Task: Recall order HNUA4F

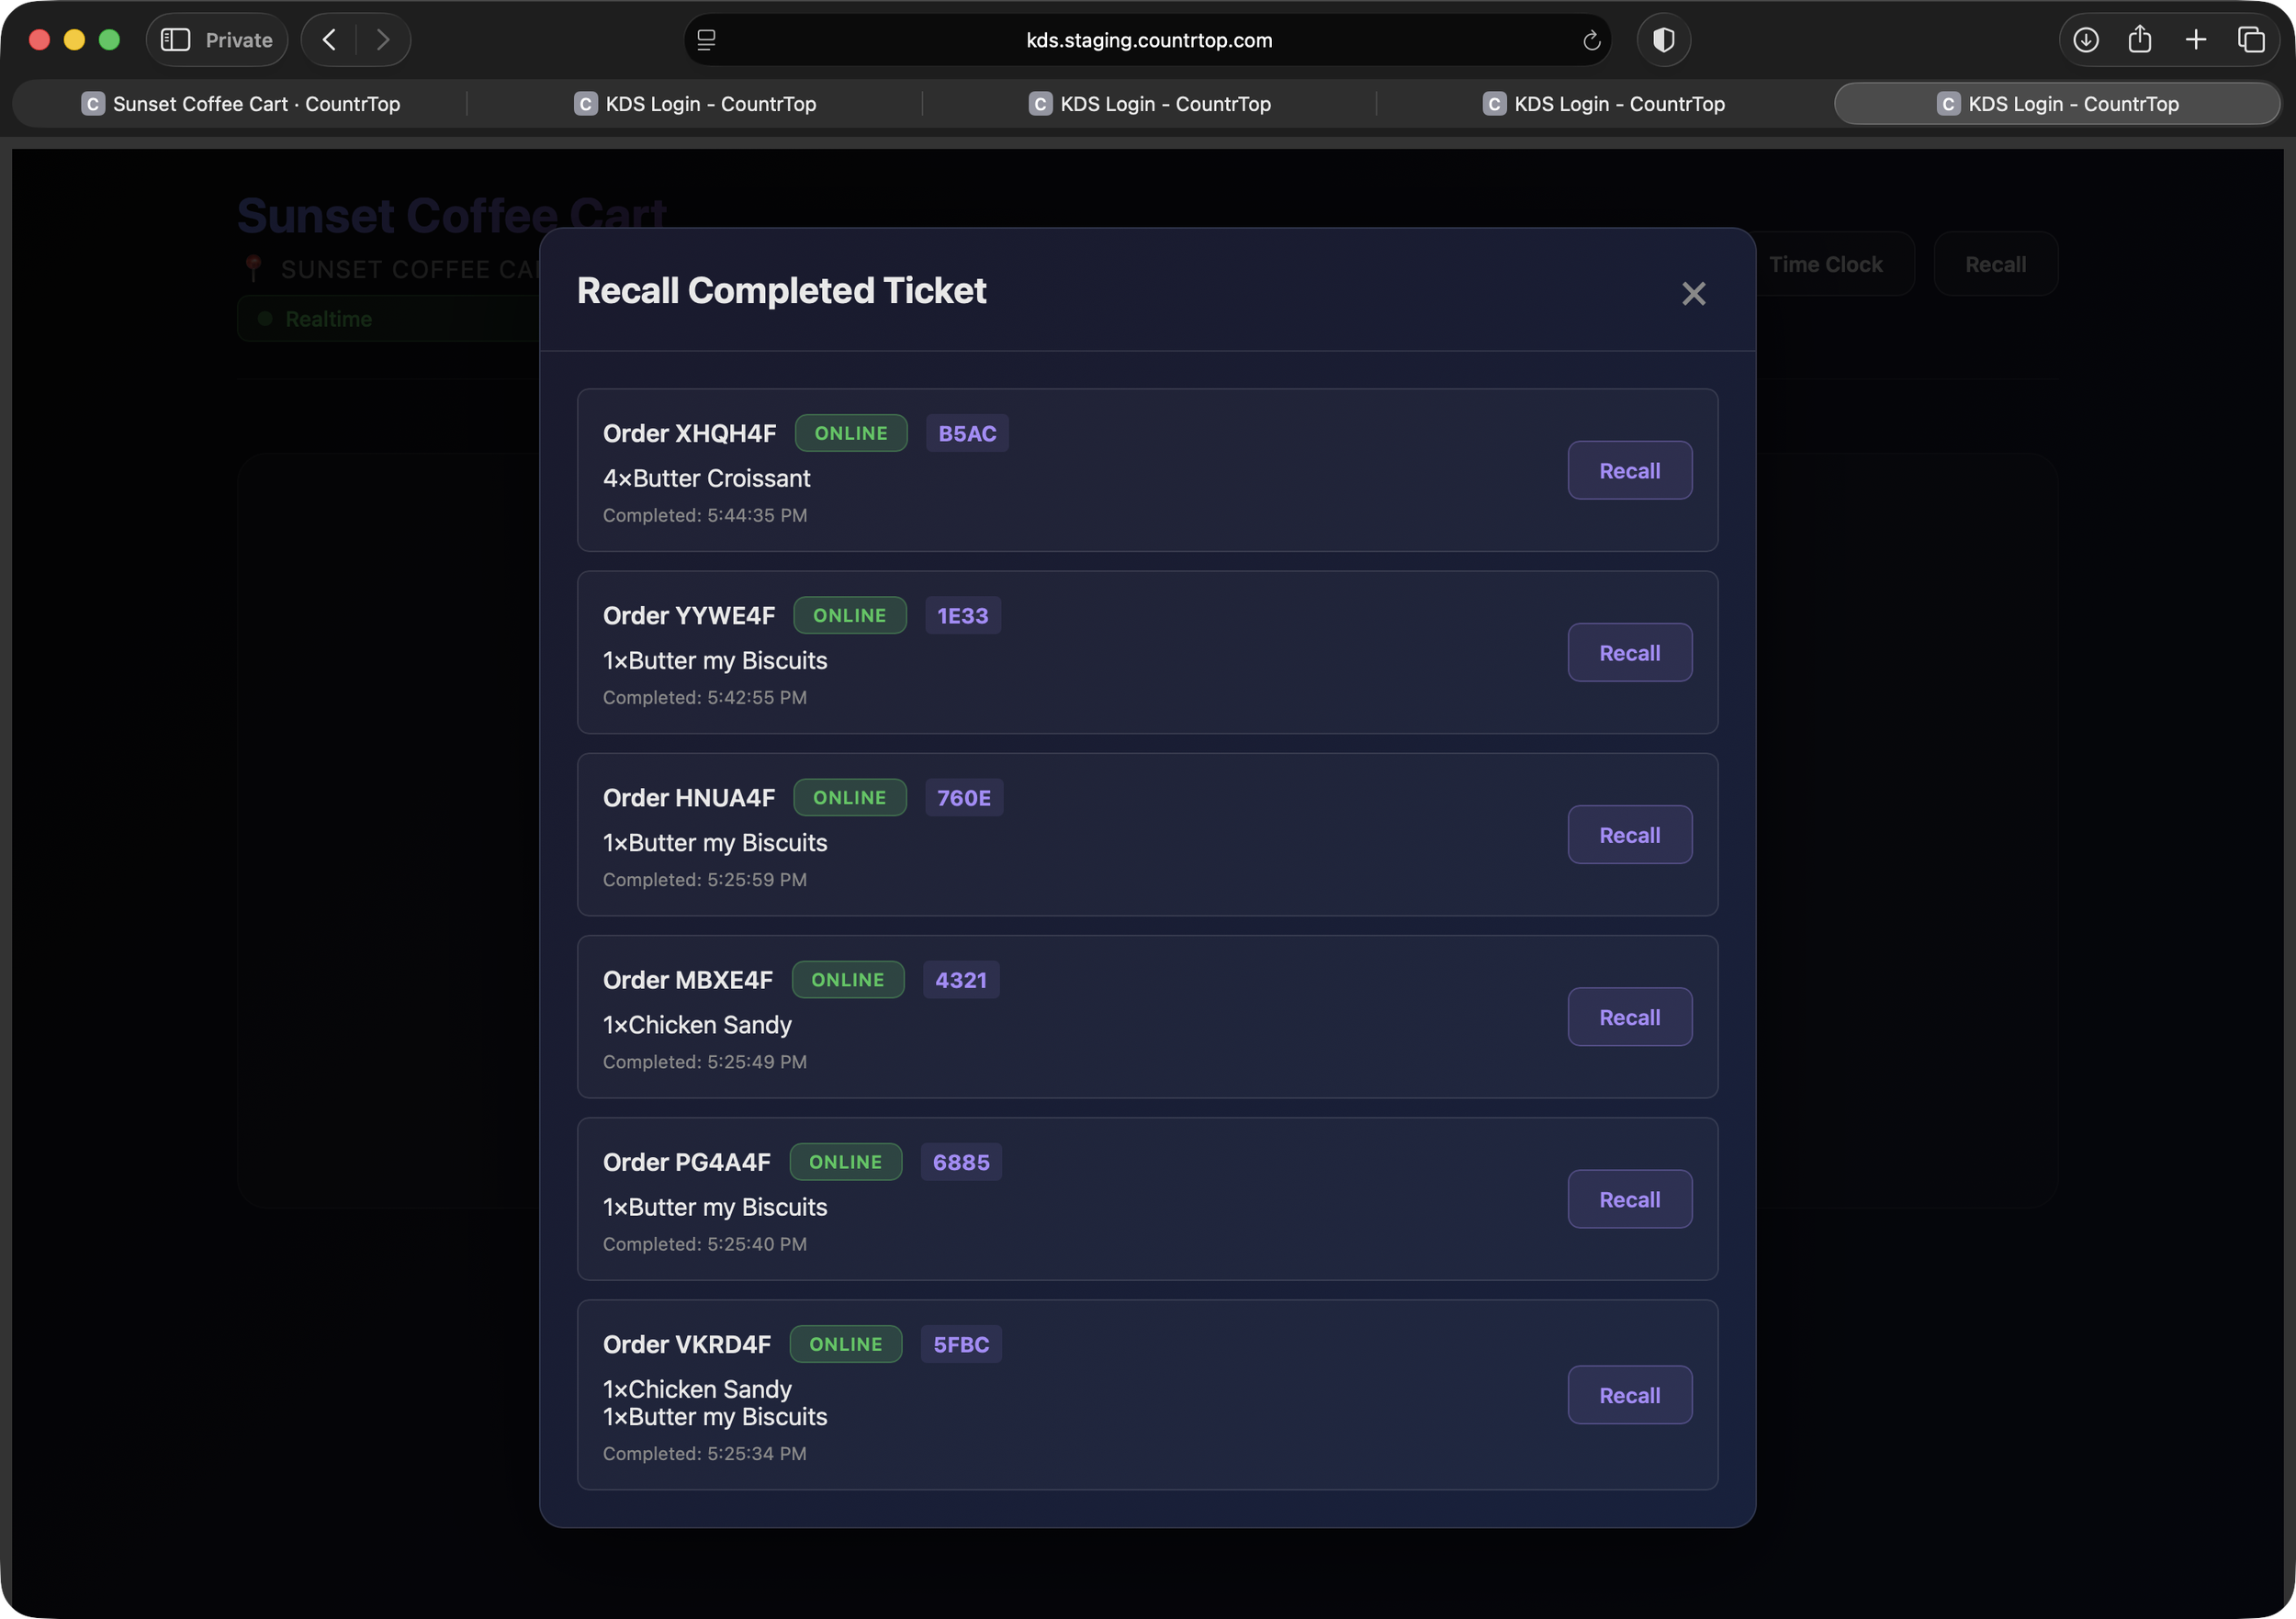Action: click(x=1629, y=835)
